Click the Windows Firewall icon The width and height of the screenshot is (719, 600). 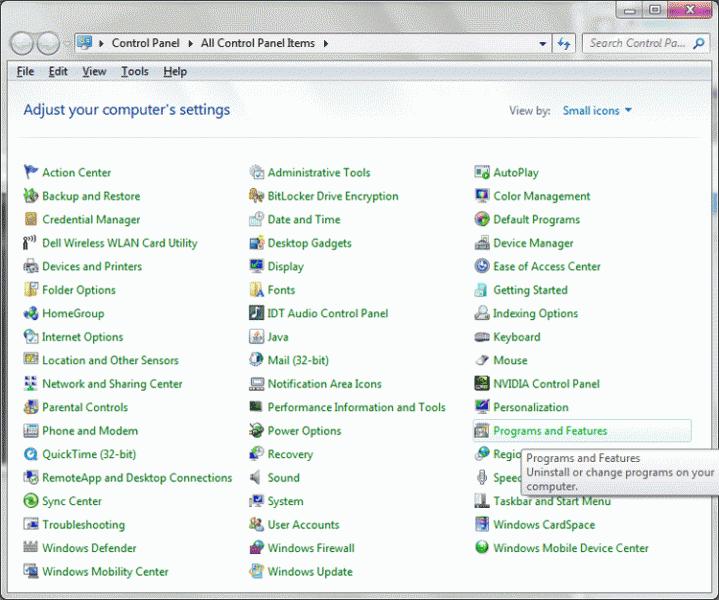257,548
